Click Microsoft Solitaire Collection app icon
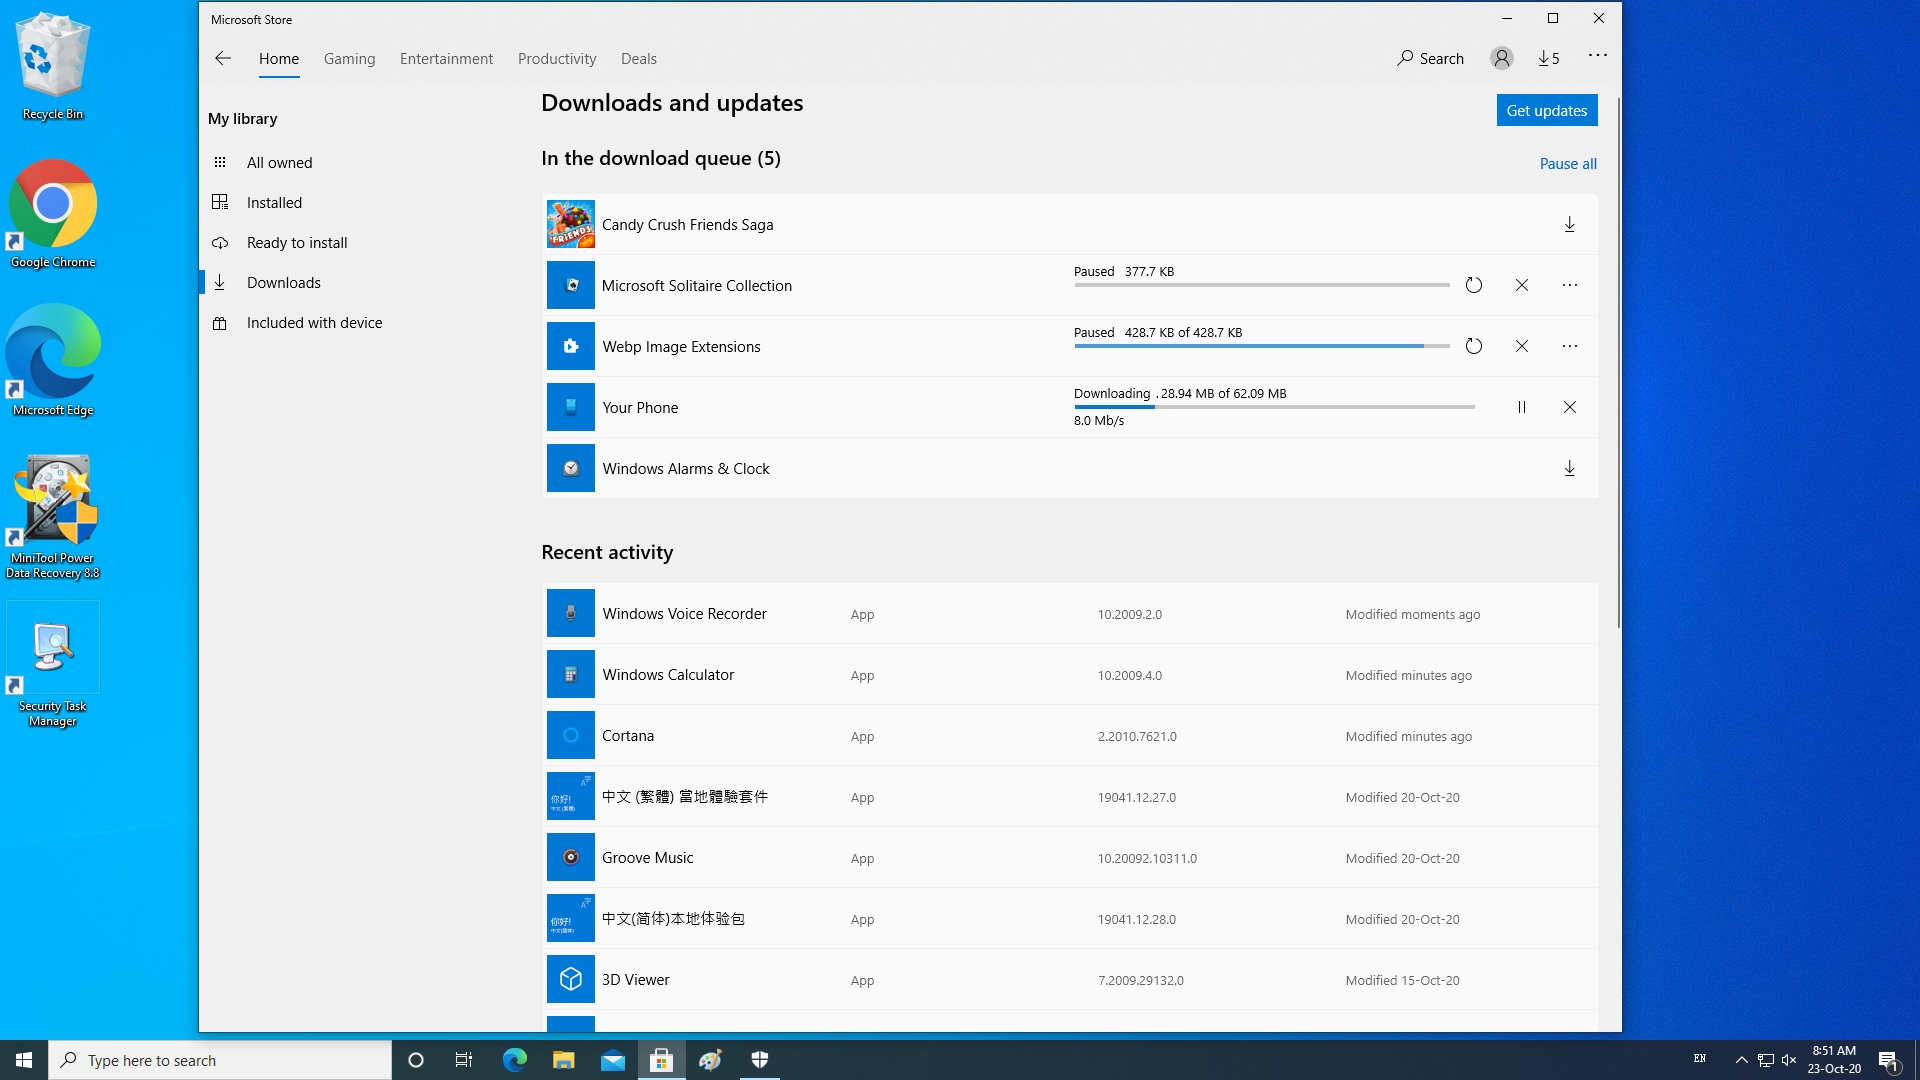The image size is (1920, 1080). [570, 286]
